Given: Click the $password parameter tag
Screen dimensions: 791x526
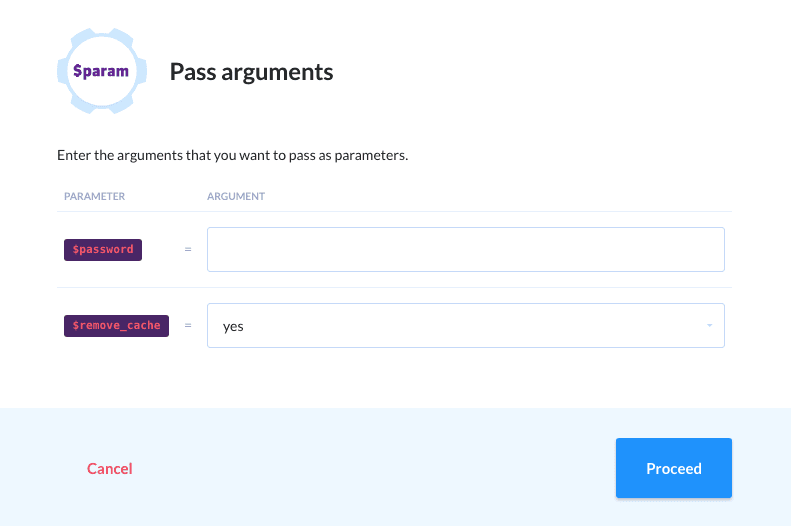Looking at the screenshot, I should point(103,249).
